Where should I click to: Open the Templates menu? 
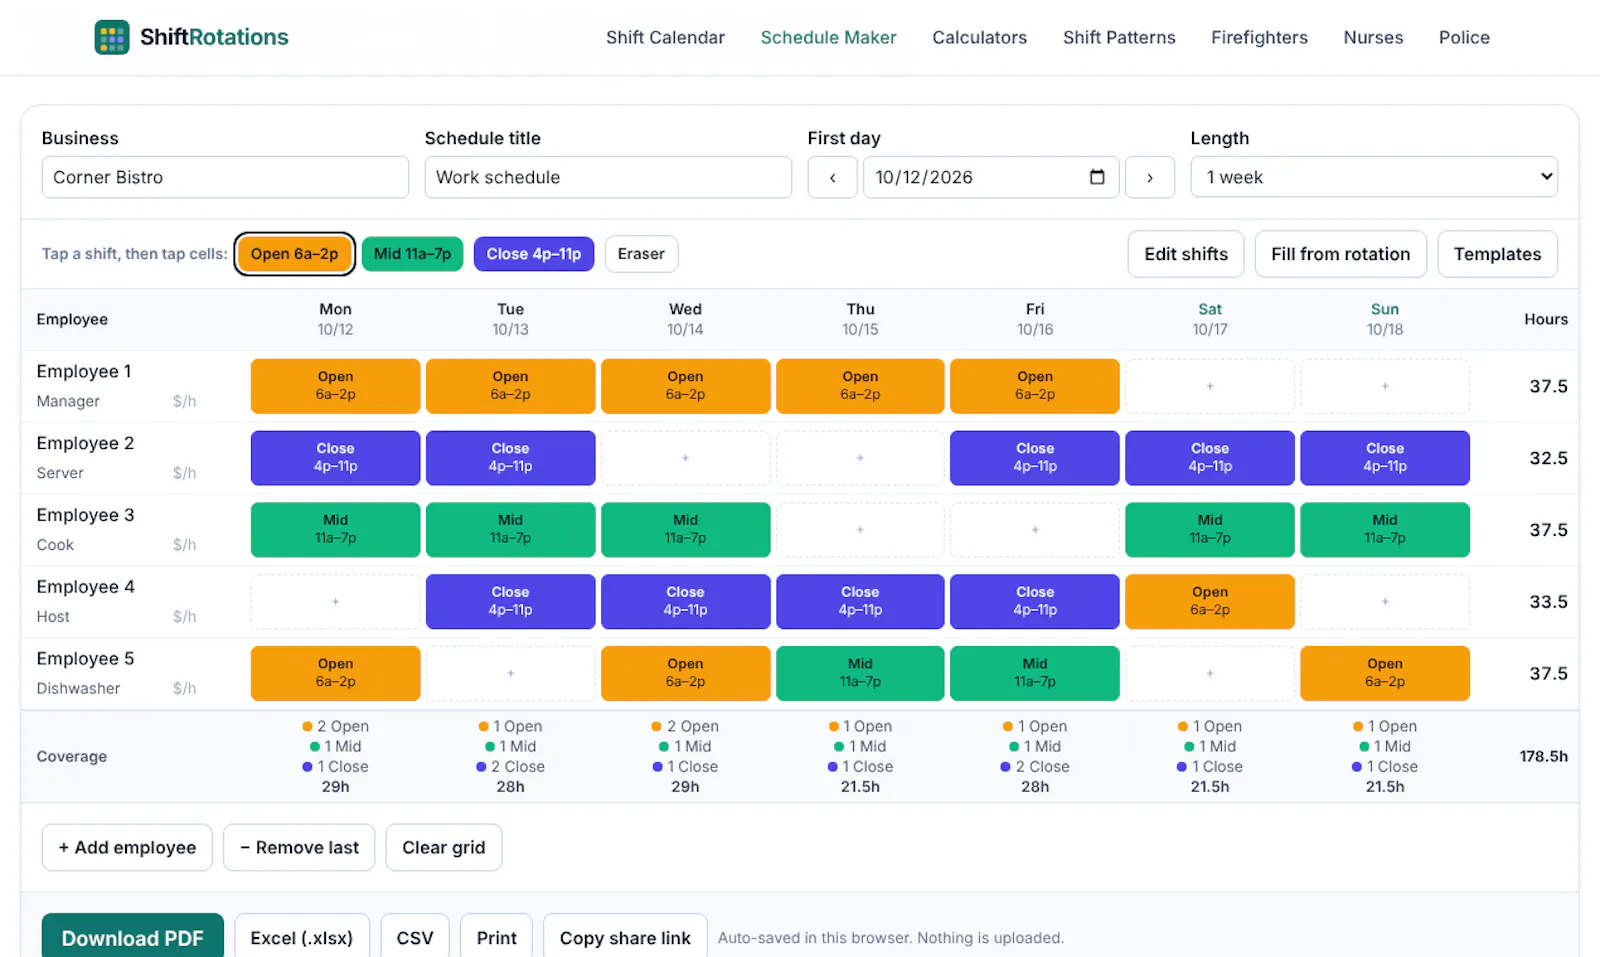[x=1497, y=254]
